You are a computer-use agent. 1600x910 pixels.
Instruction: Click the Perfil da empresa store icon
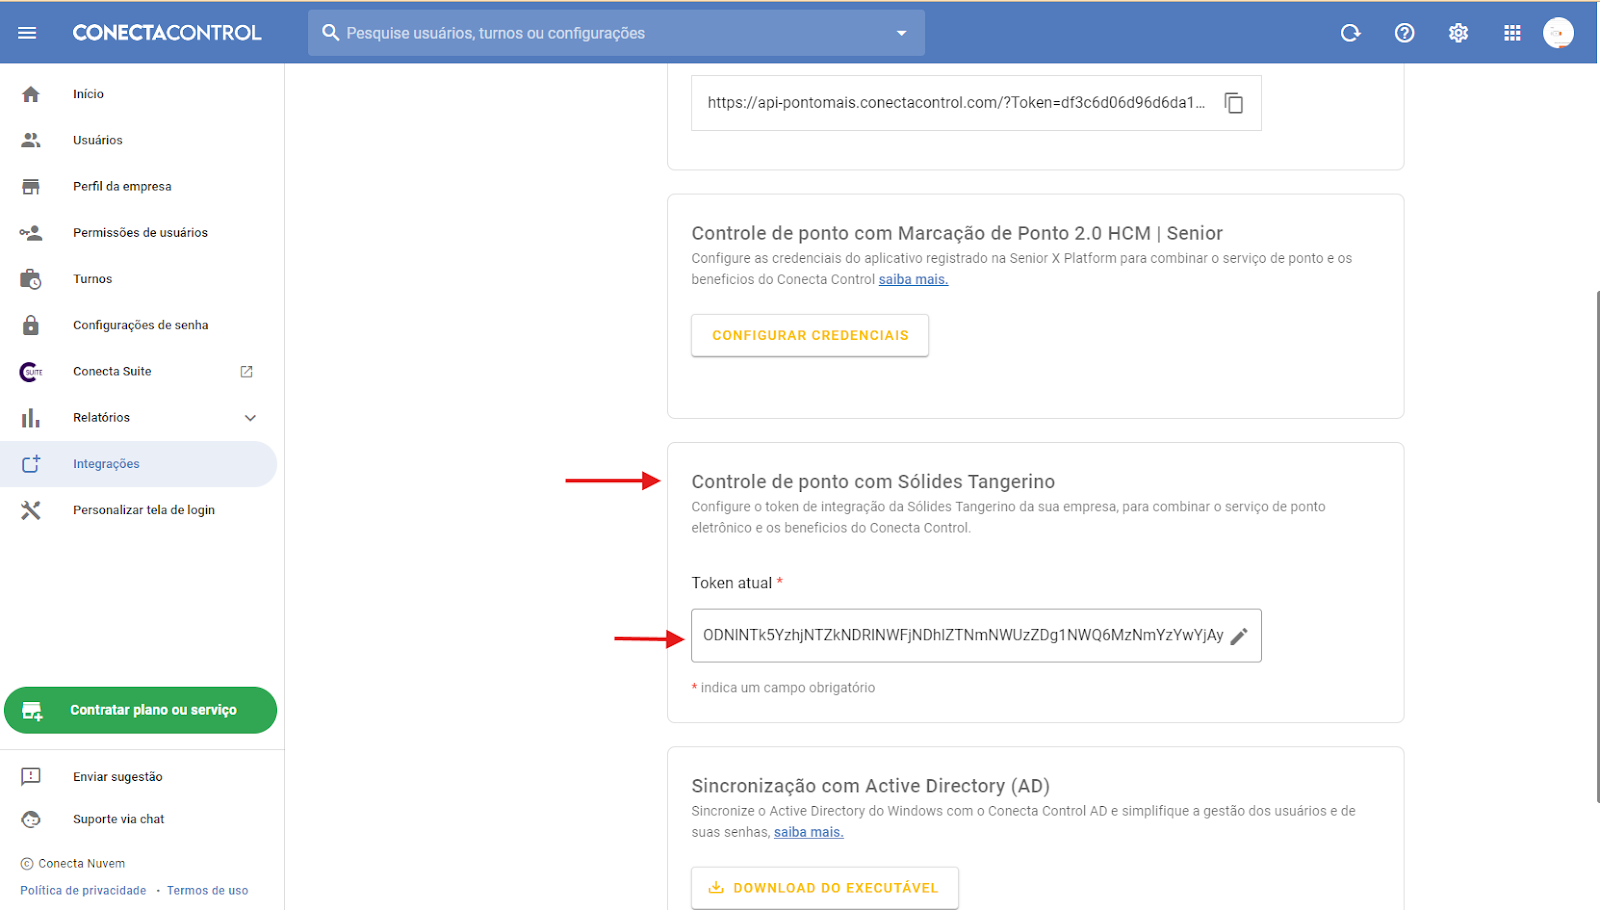31,187
